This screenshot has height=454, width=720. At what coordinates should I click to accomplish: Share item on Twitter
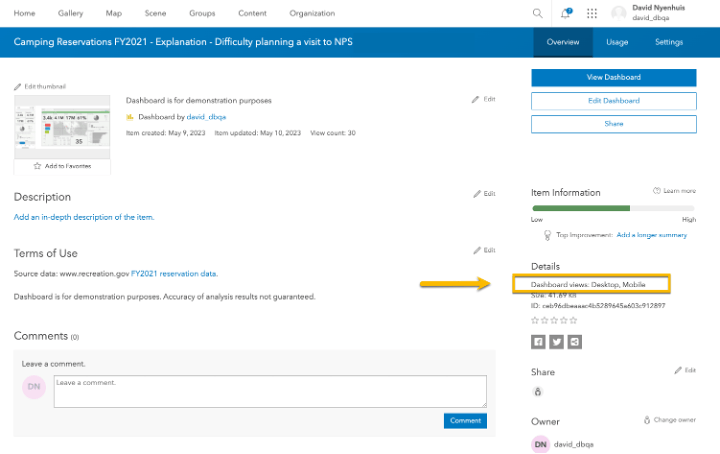point(557,342)
